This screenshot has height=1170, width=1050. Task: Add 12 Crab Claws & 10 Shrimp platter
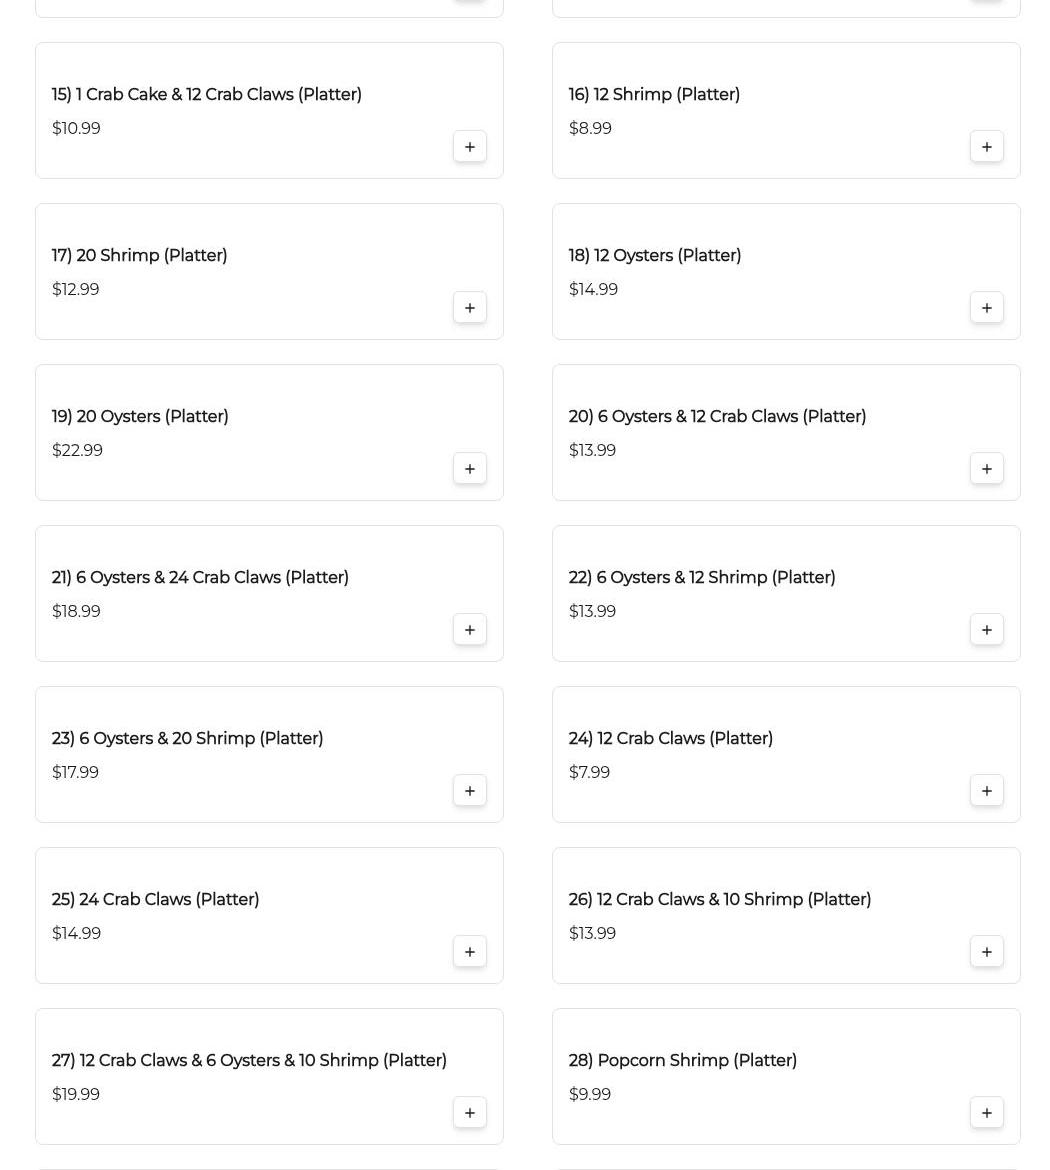(986, 952)
